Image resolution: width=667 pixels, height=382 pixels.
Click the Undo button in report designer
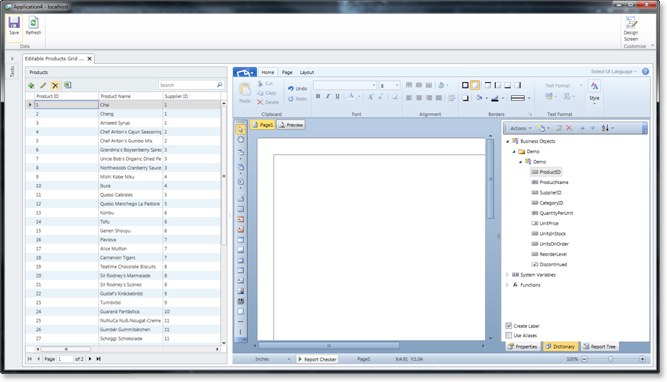[297, 88]
